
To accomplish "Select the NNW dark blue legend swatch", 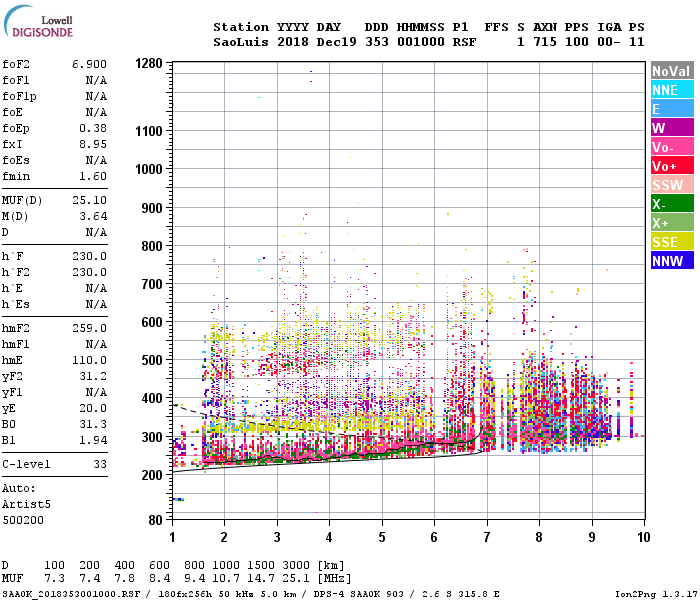I will (672, 261).
